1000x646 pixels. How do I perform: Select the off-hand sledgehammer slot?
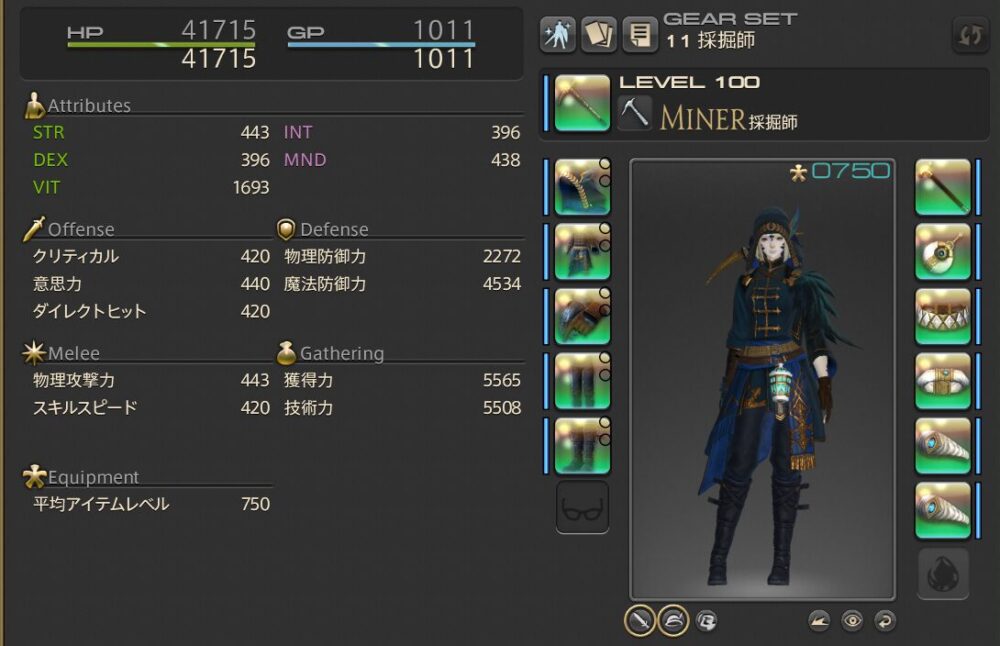coord(943,187)
